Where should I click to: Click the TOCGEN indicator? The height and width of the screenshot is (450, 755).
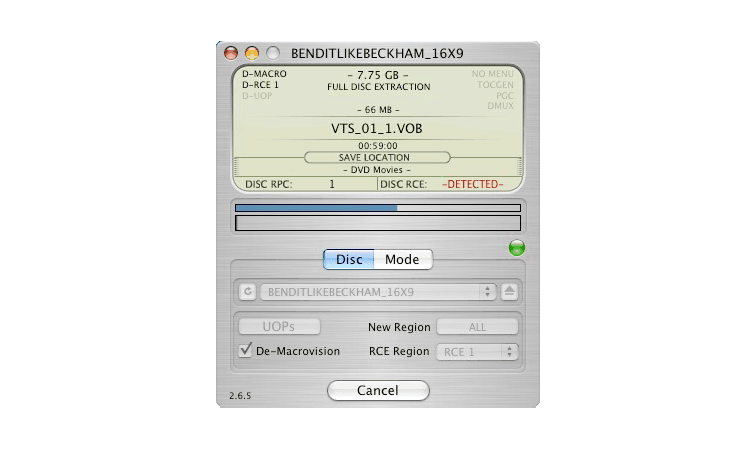(x=495, y=85)
